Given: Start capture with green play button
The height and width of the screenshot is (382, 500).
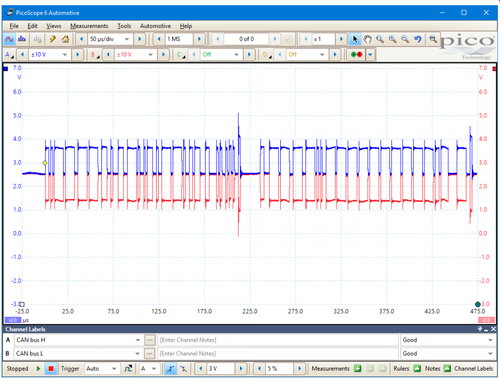Looking at the screenshot, I should [x=38, y=369].
